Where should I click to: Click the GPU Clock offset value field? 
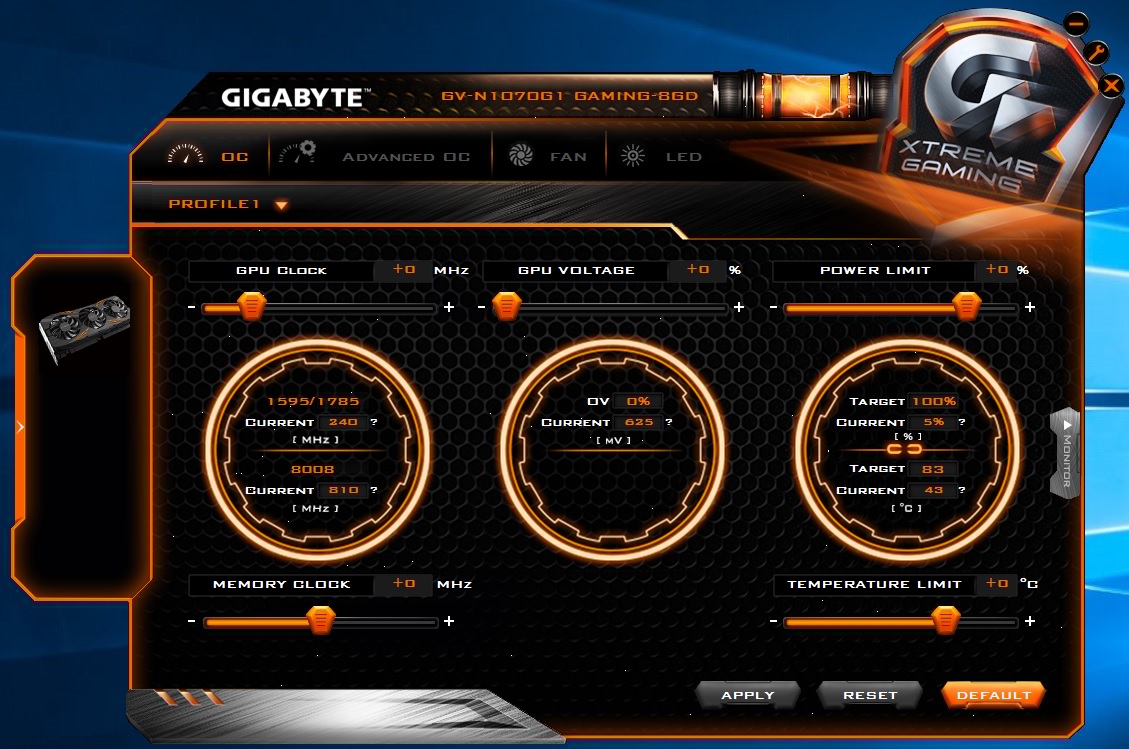coord(404,270)
